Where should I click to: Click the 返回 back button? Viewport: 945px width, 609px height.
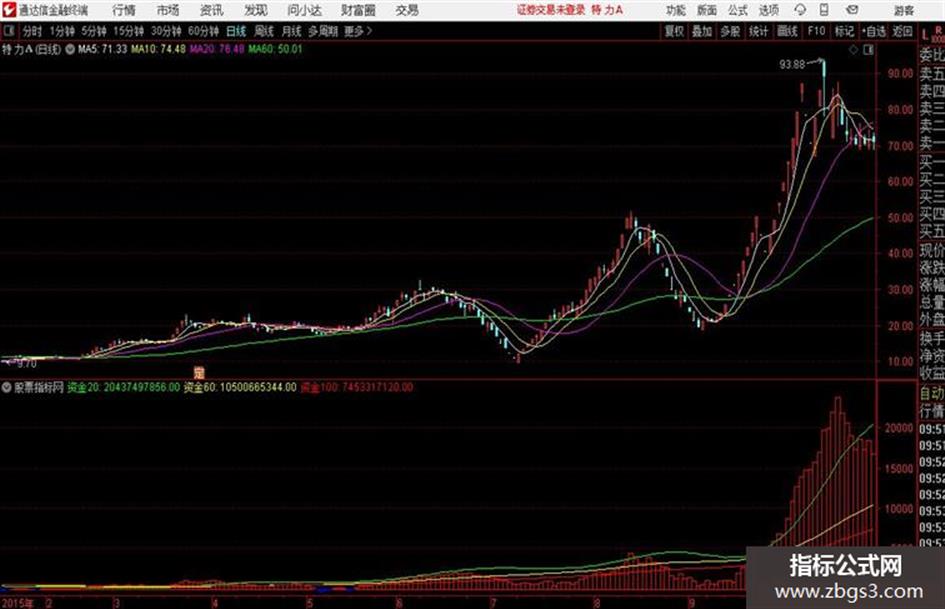[x=902, y=31]
